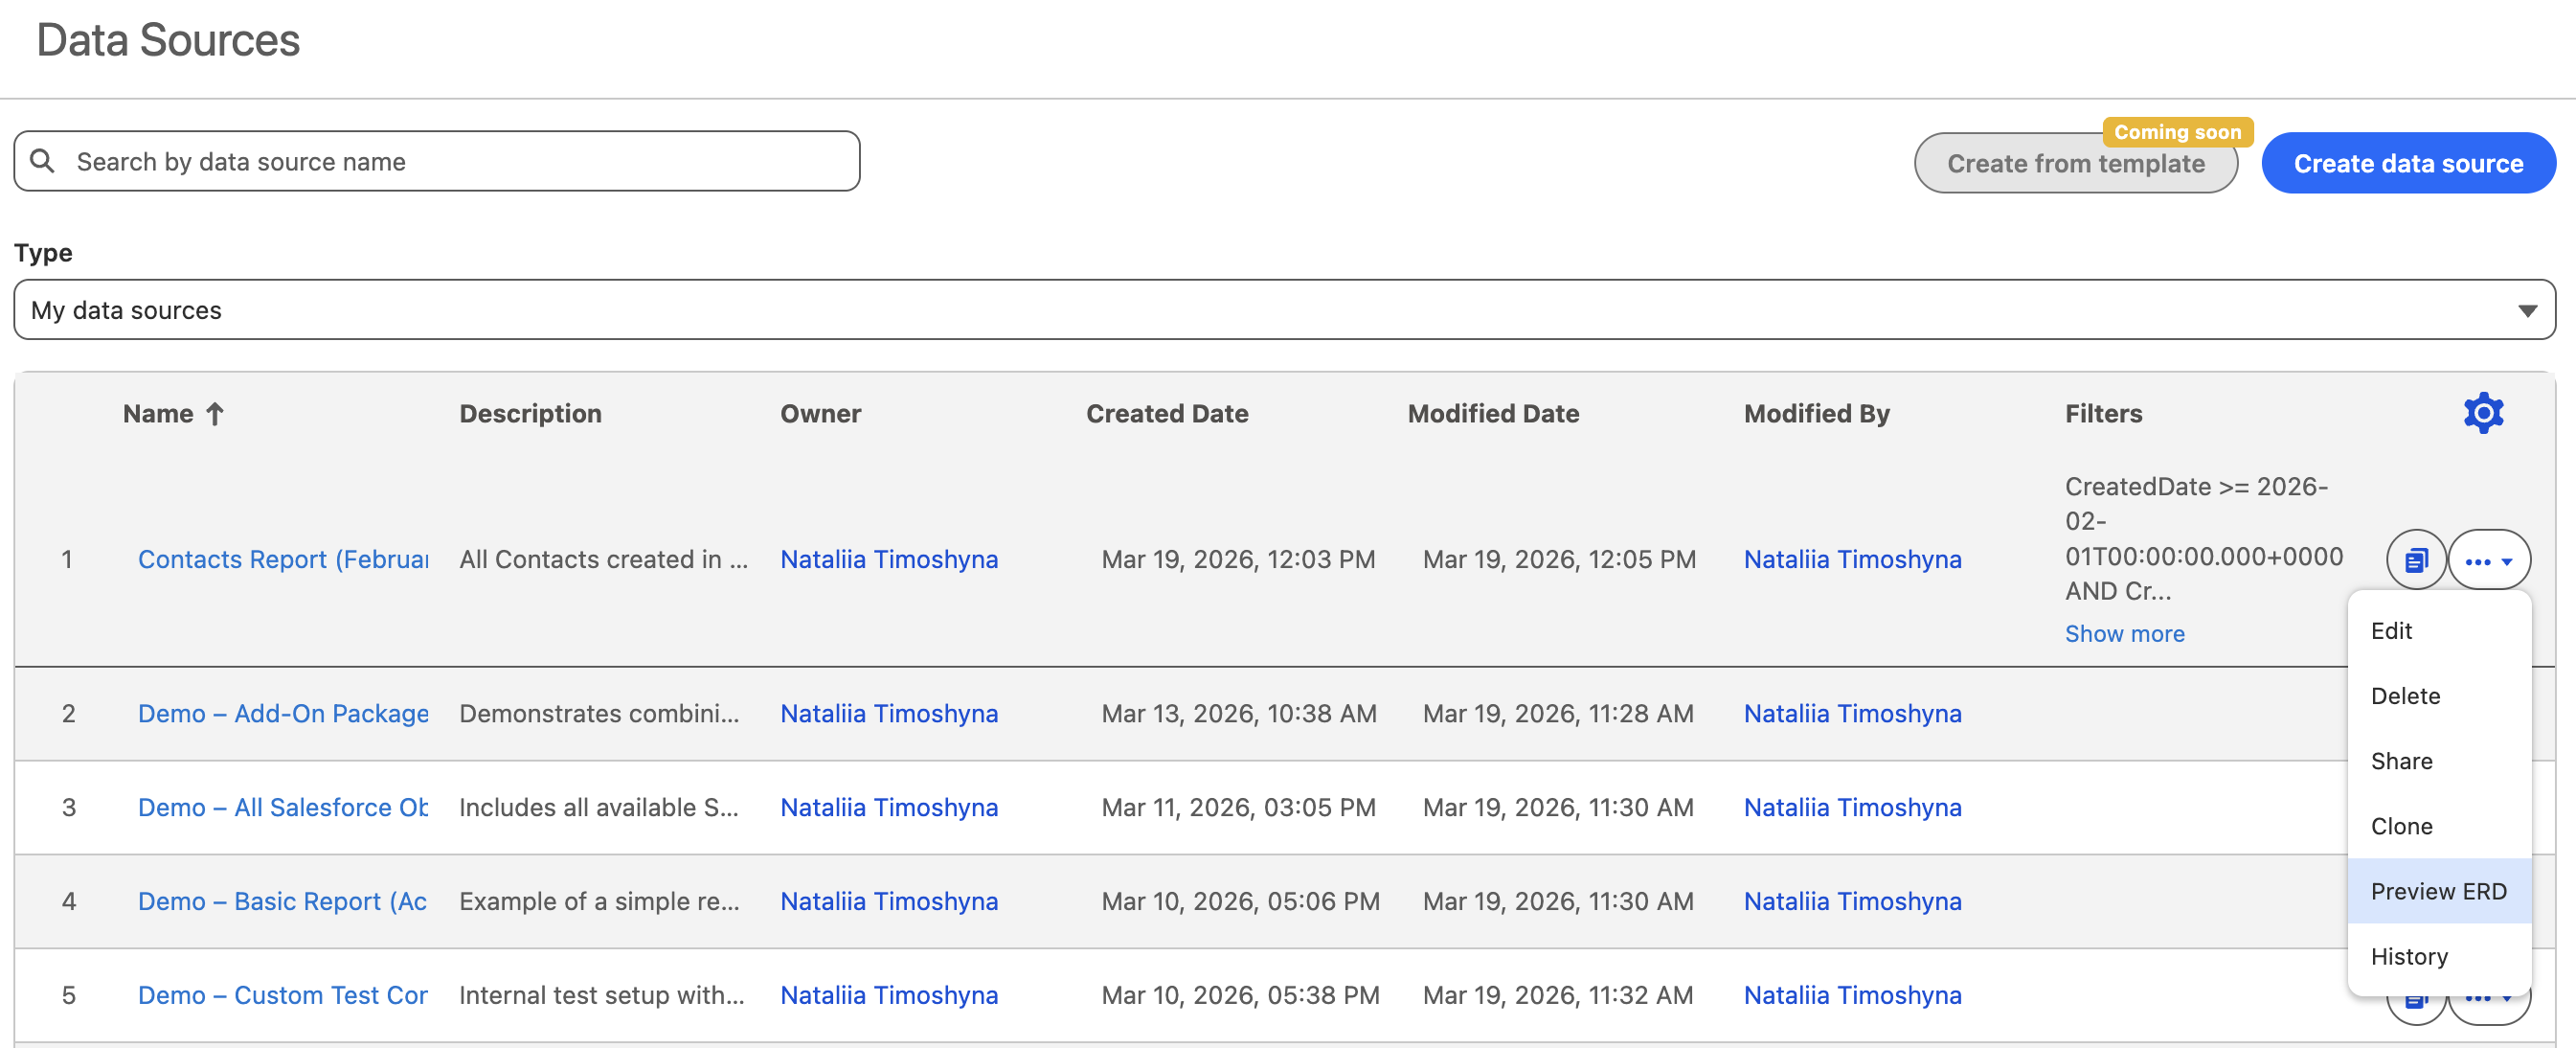Expand filters with Show more link
2576x1048 pixels.
click(2124, 633)
